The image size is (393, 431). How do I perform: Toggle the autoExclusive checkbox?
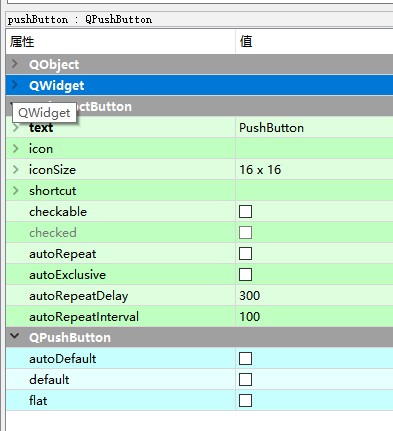click(245, 275)
